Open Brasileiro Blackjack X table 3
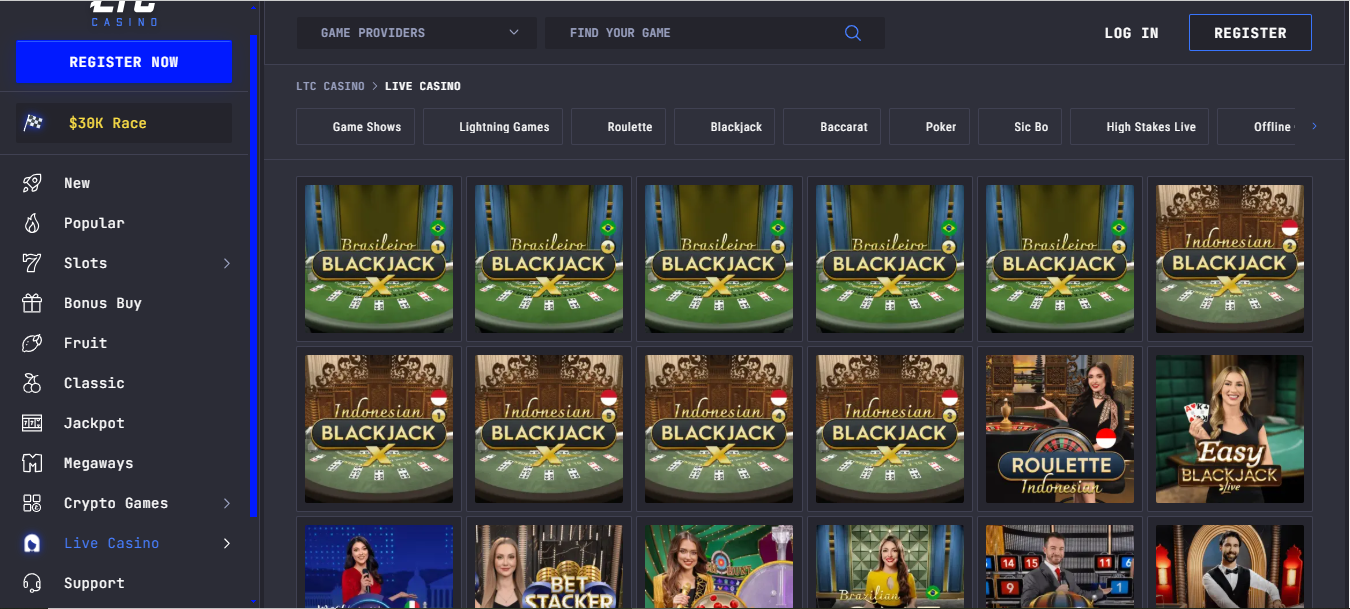 (x=1060, y=259)
